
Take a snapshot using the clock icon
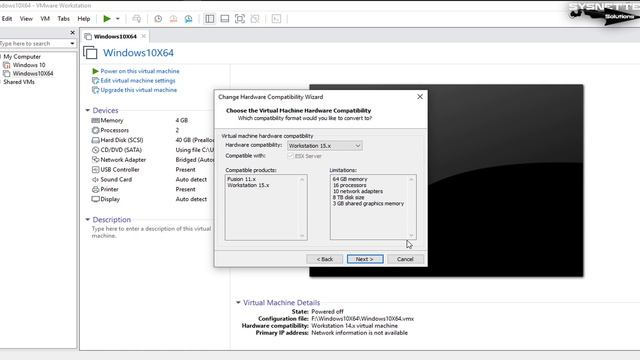158,19
